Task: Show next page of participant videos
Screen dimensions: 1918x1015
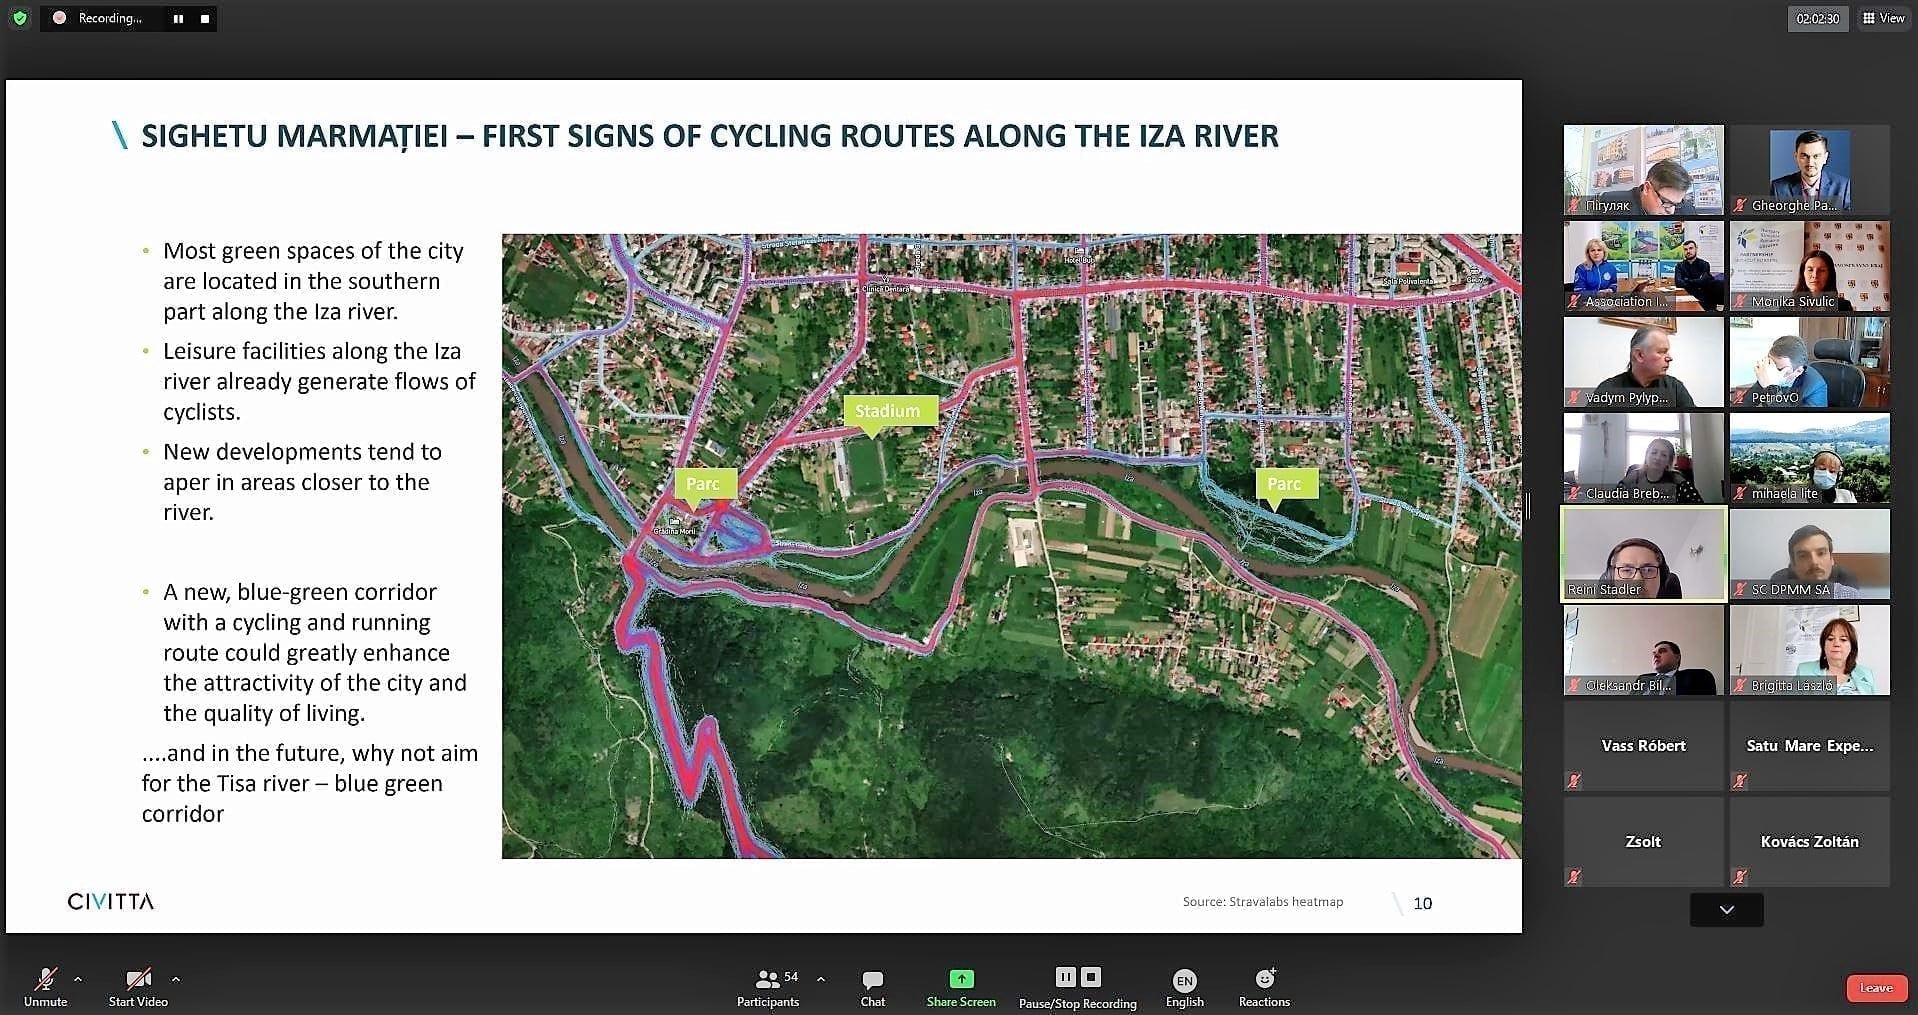Action: click(1726, 910)
